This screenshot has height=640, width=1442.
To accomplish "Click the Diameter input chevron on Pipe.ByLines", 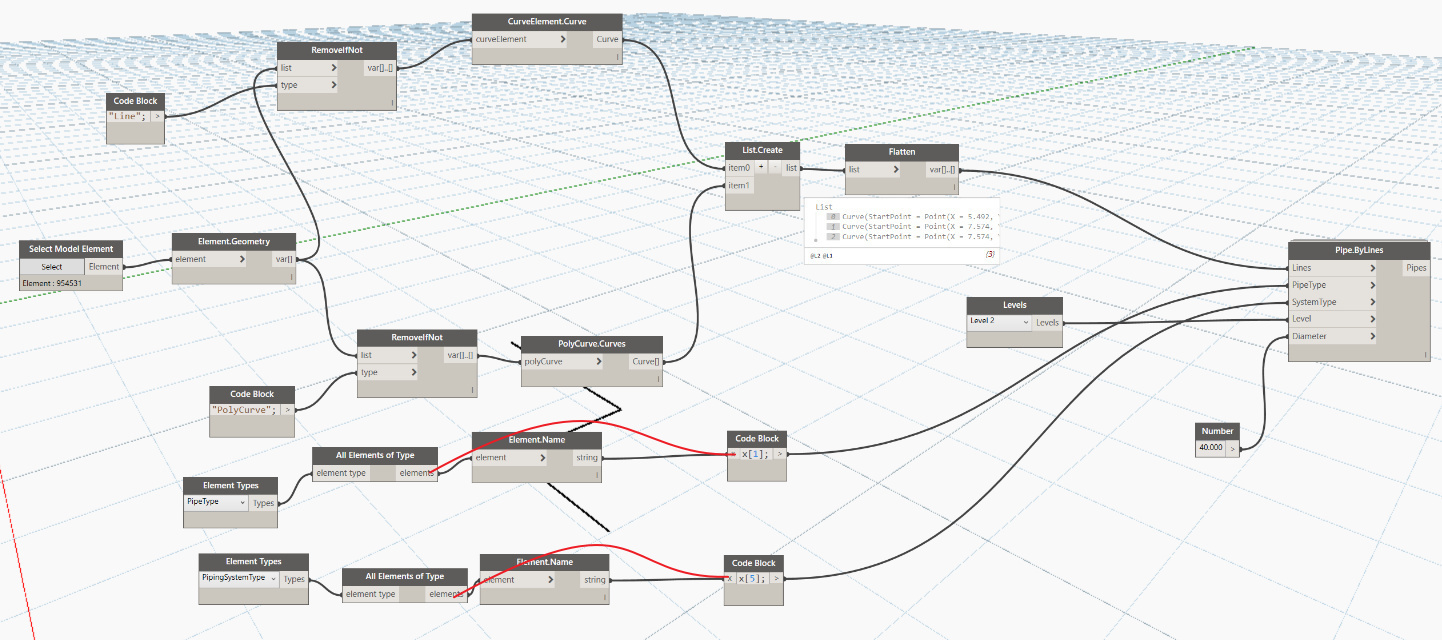I will point(1371,336).
